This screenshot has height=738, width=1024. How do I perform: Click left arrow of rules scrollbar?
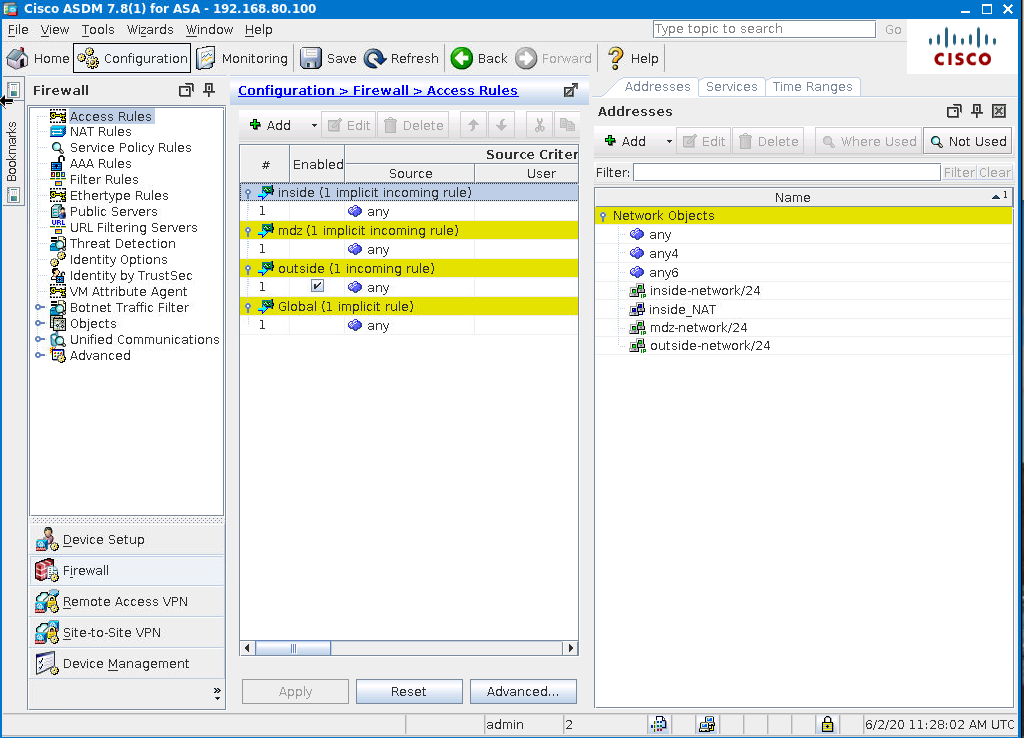[x=248, y=648]
